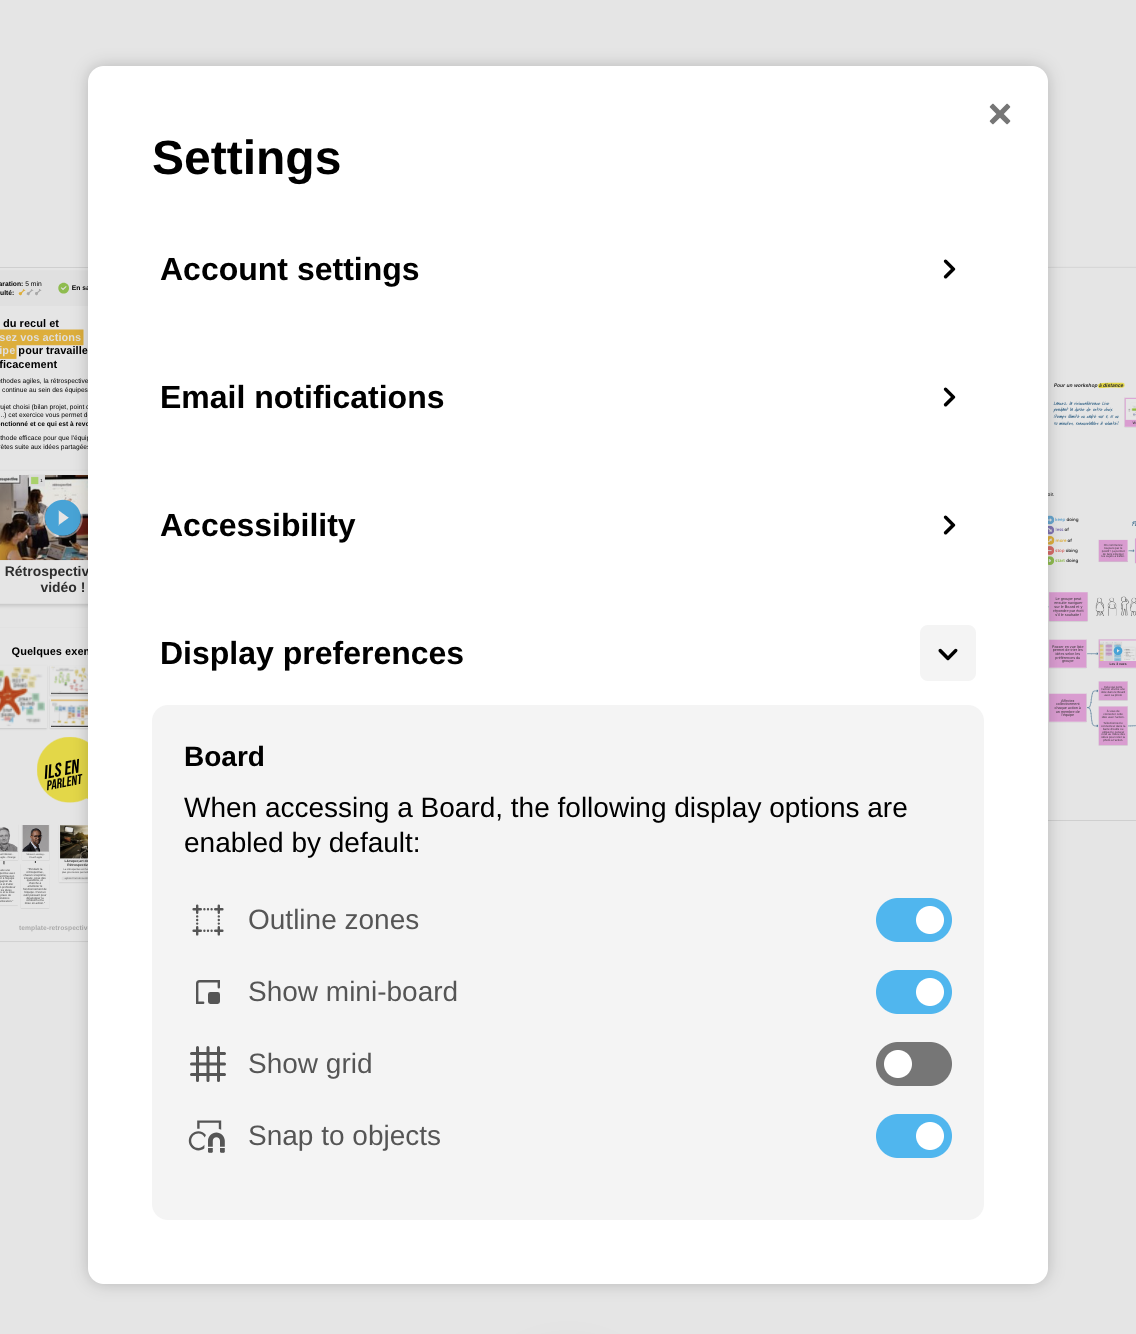Close the Settings dialog with X
Image resolution: width=1136 pixels, height=1334 pixels.
click(x=1000, y=114)
